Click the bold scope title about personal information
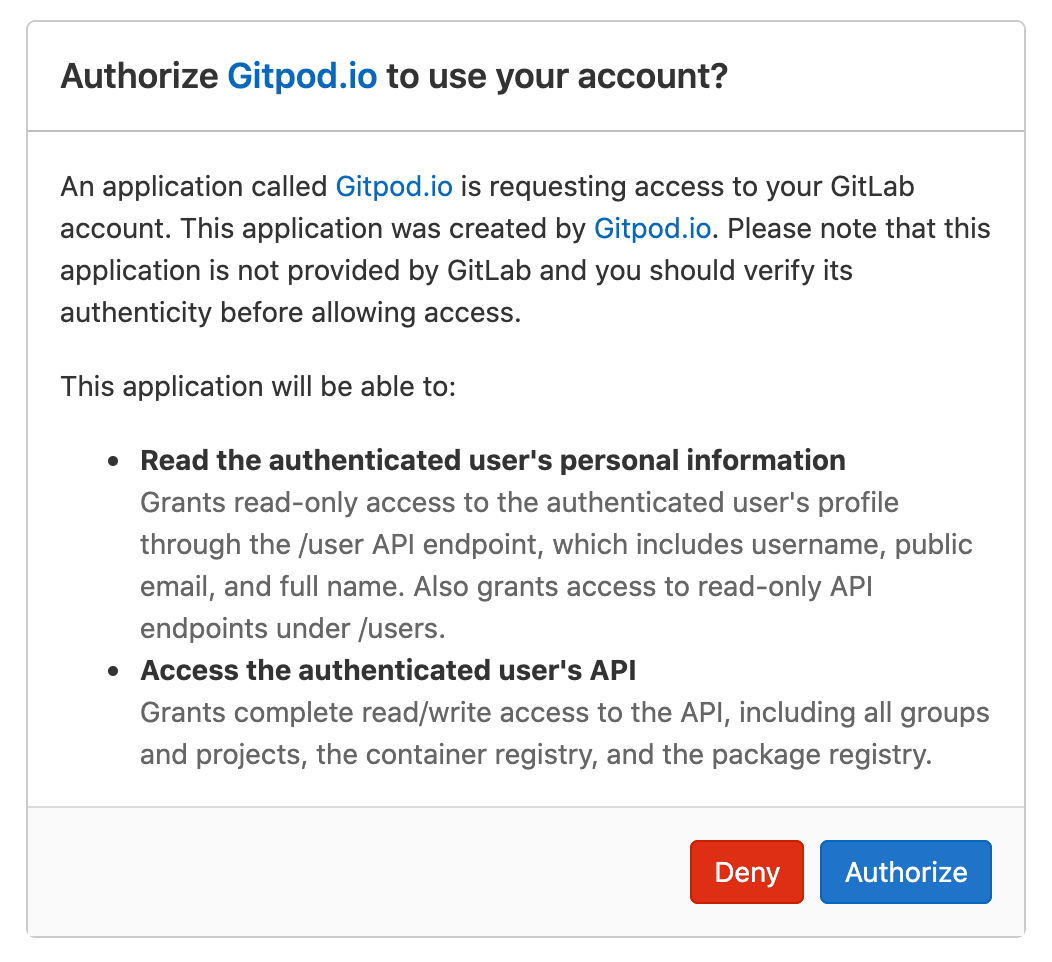The height and width of the screenshot is (962, 1052). pyautogui.click(x=493, y=460)
